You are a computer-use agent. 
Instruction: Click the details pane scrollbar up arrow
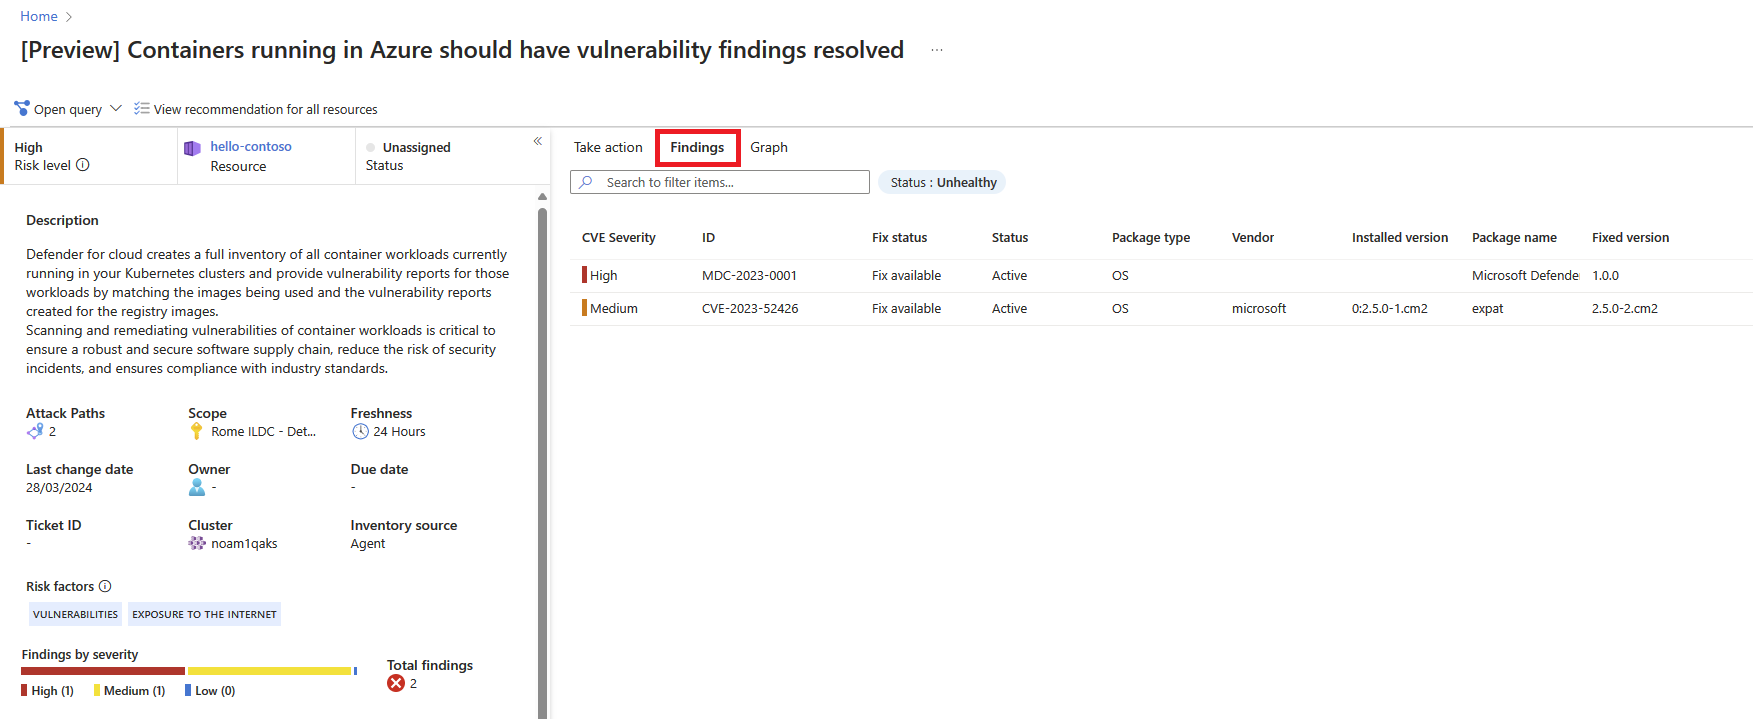coord(542,196)
